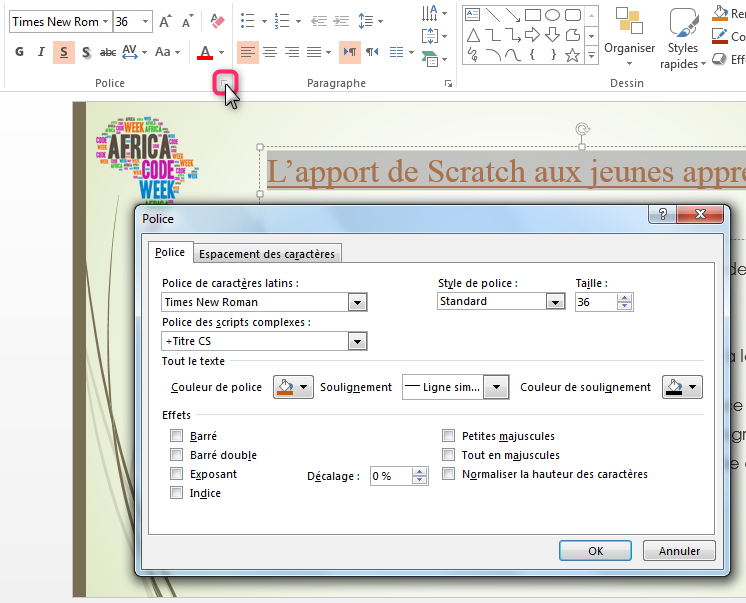
Task: Insert a text box shape from gallery
Action: pos(472,15)
